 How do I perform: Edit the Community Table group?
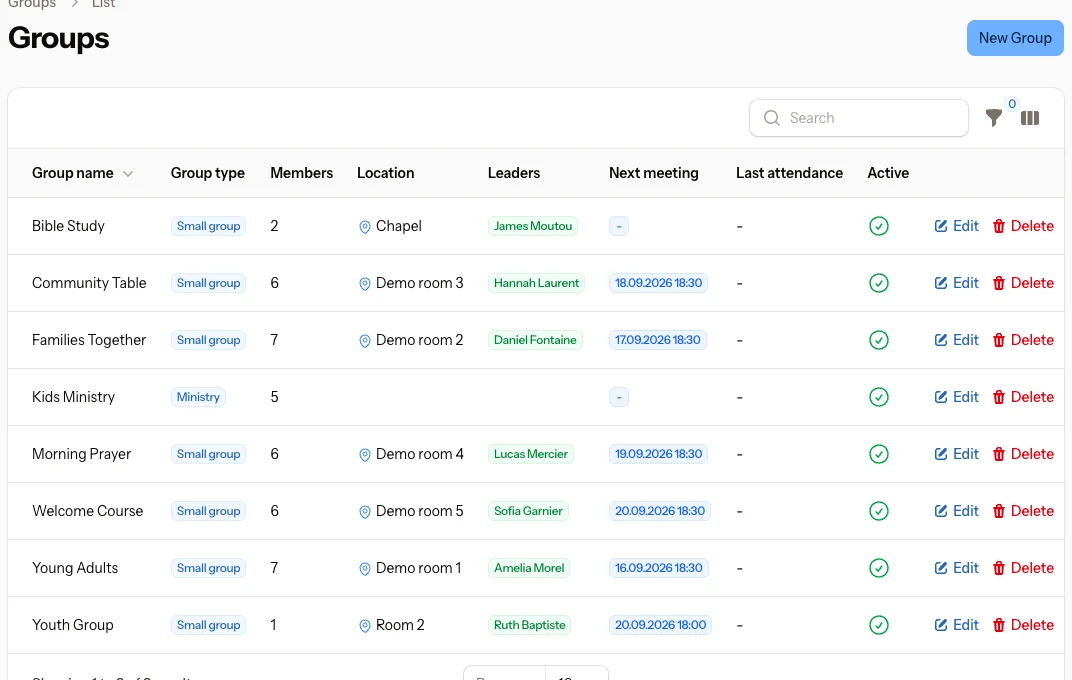[956, 283]
